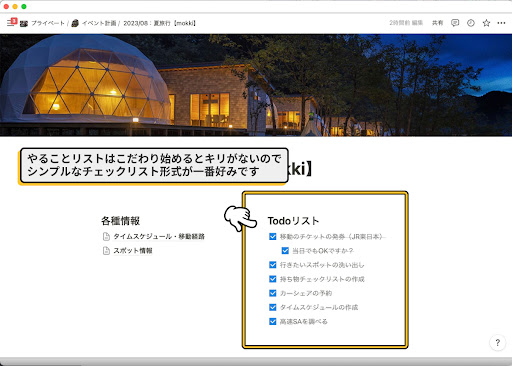Uncheck the 当日でもOKですか sub-item
The height and width of the screenshot is (366, 512).
(285, 250)
